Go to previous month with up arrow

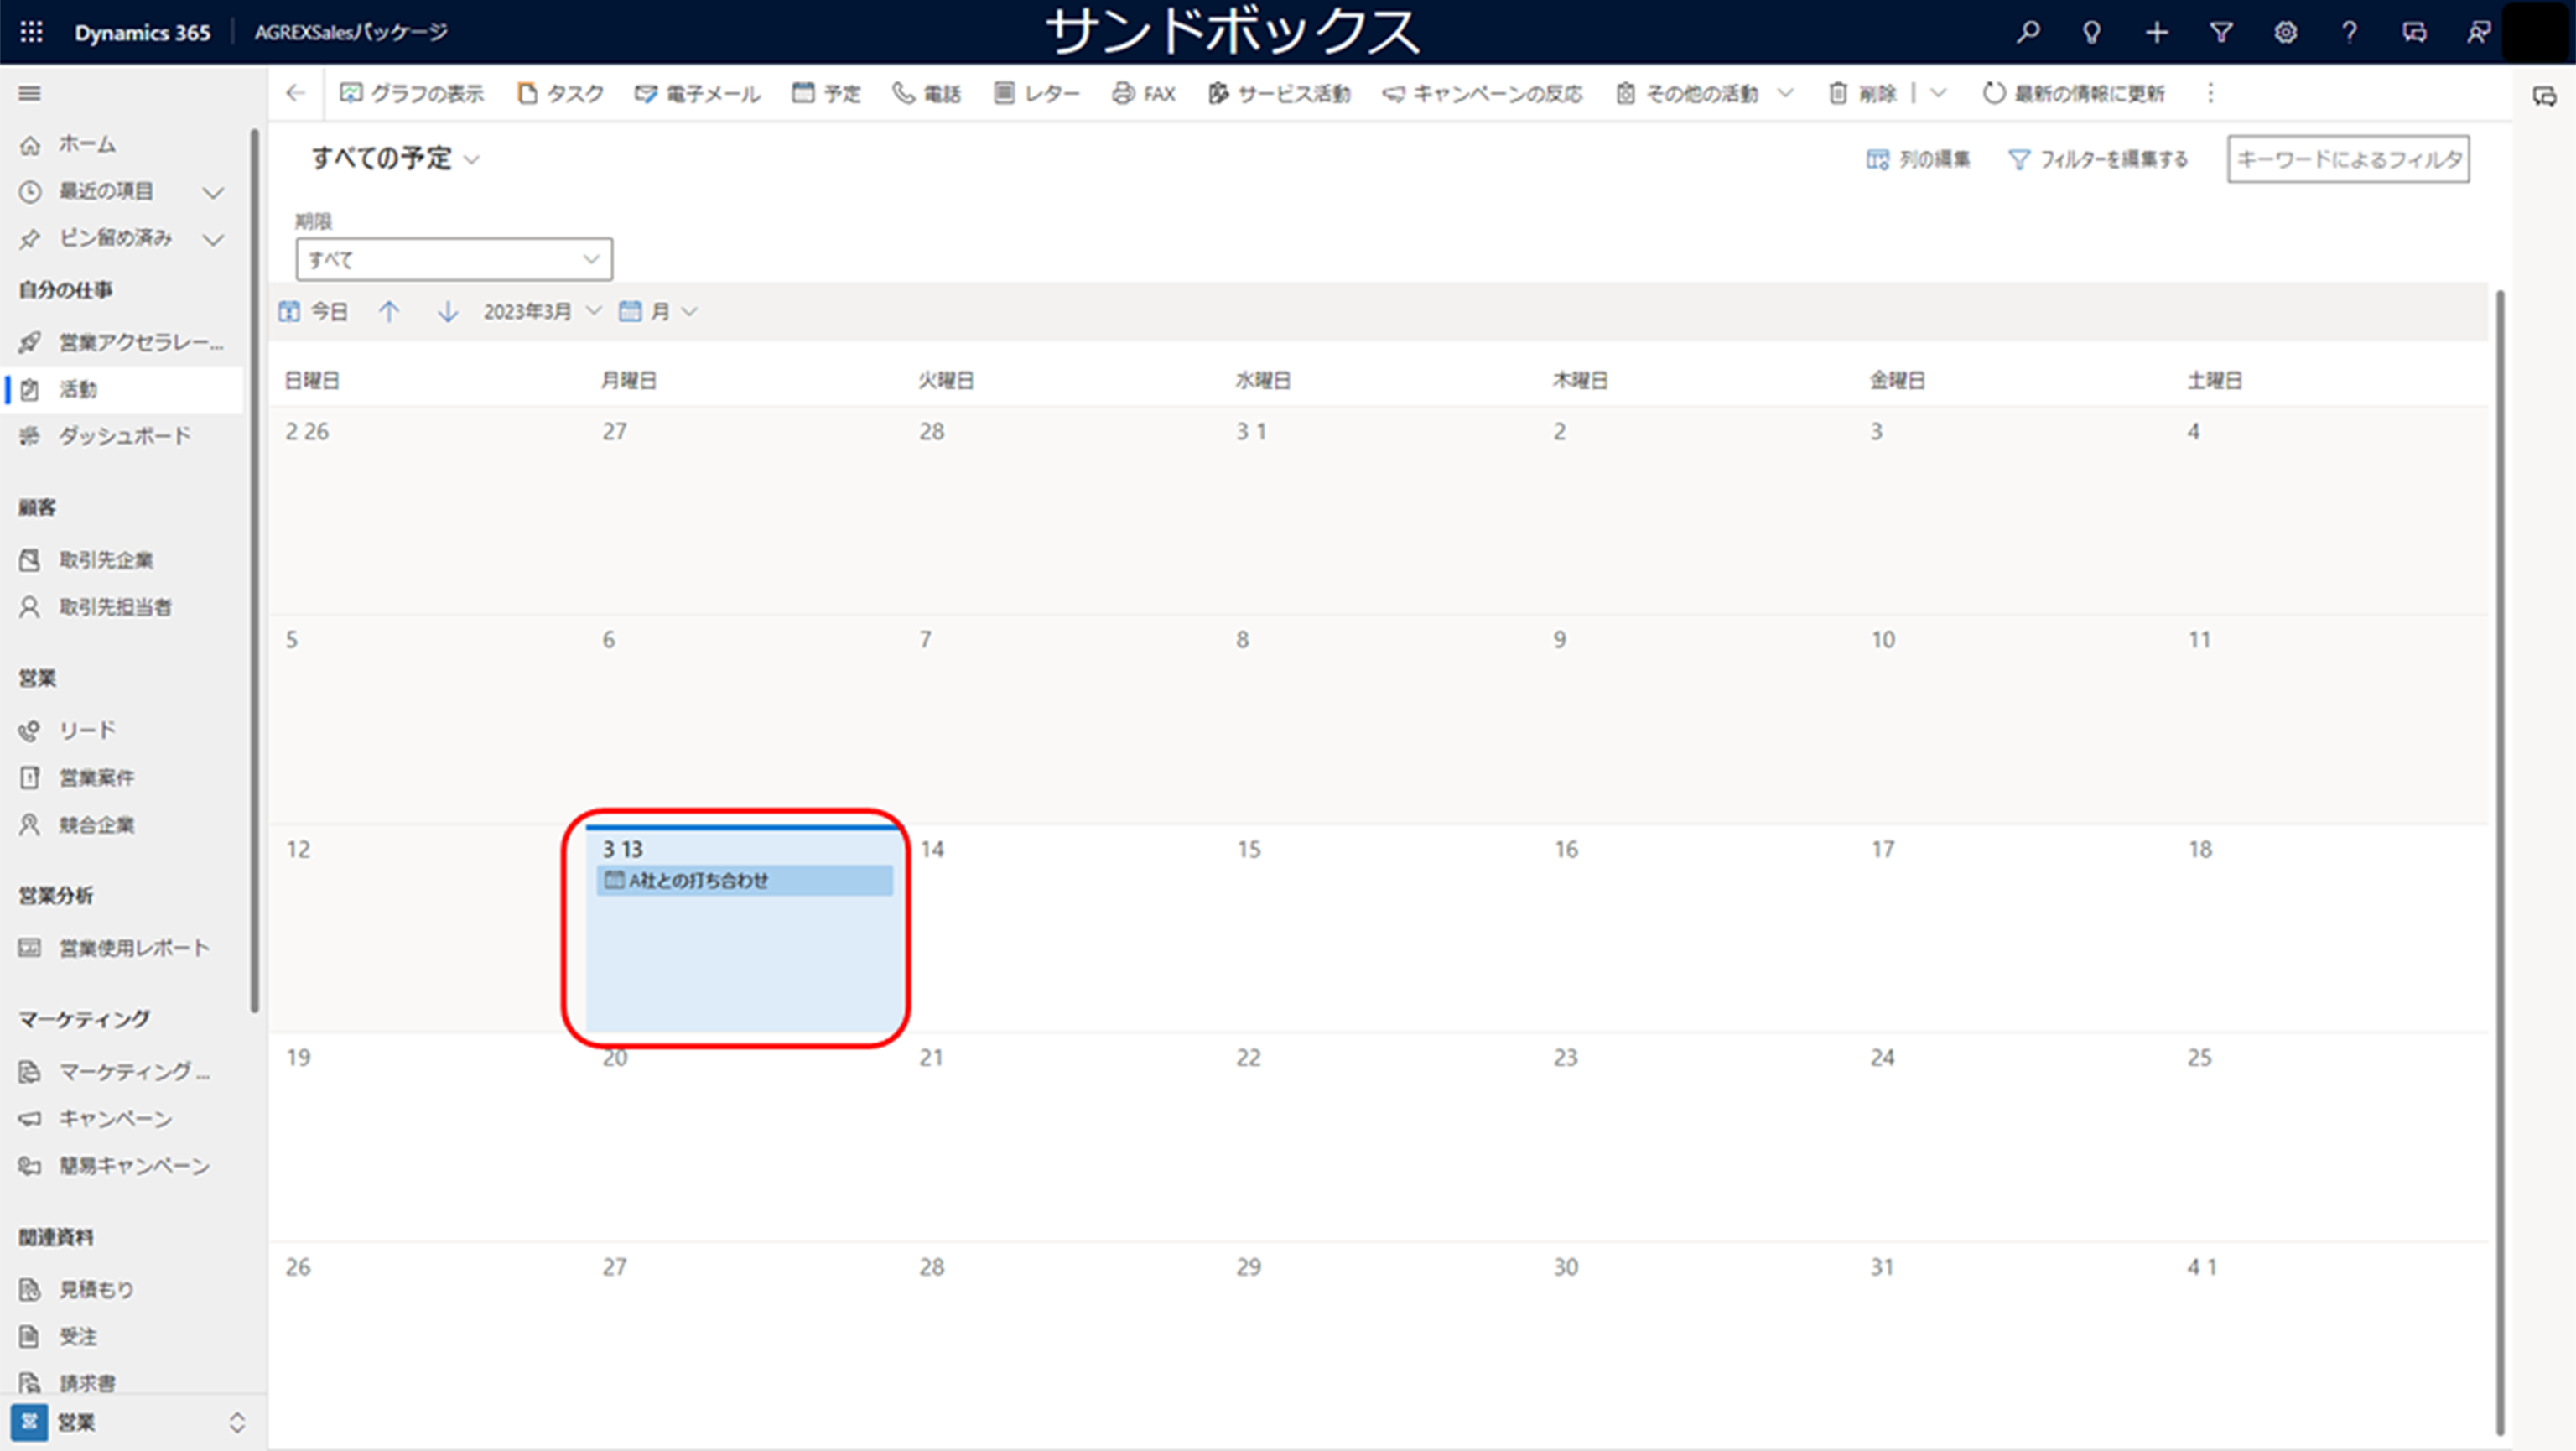tap(389, 312)
